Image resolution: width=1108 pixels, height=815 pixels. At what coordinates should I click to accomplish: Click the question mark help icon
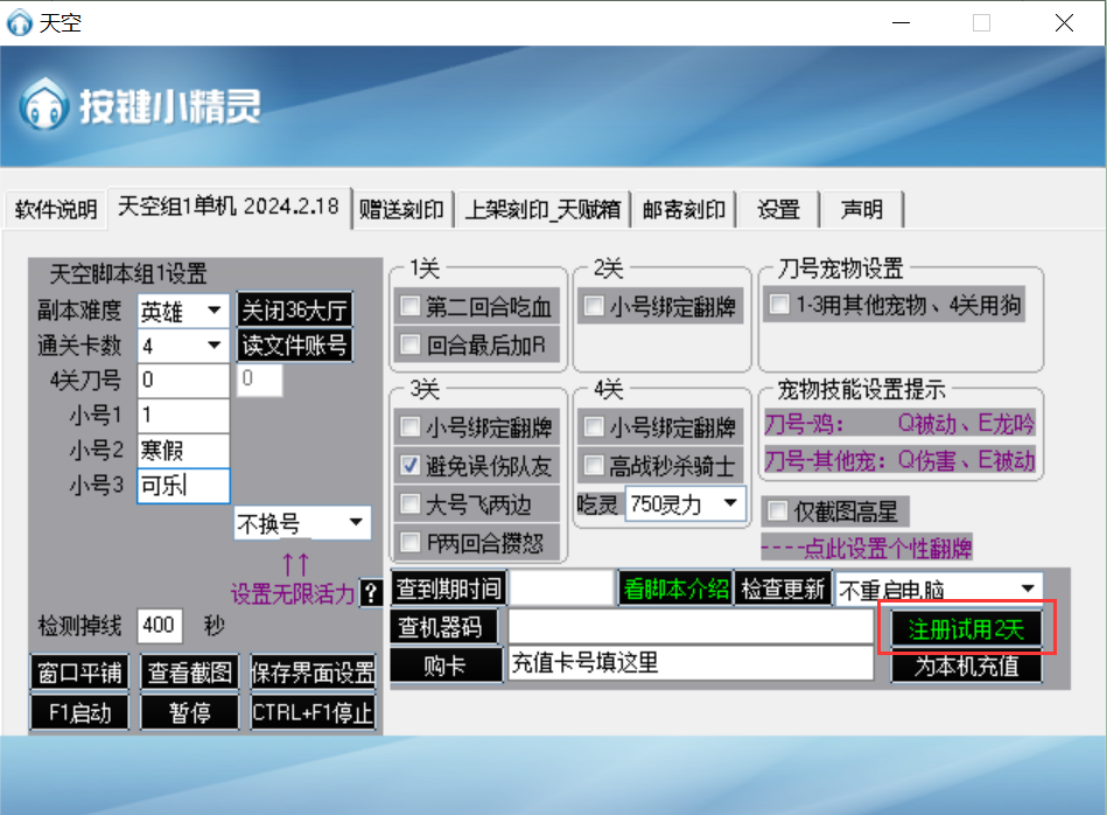pos(370,593)
